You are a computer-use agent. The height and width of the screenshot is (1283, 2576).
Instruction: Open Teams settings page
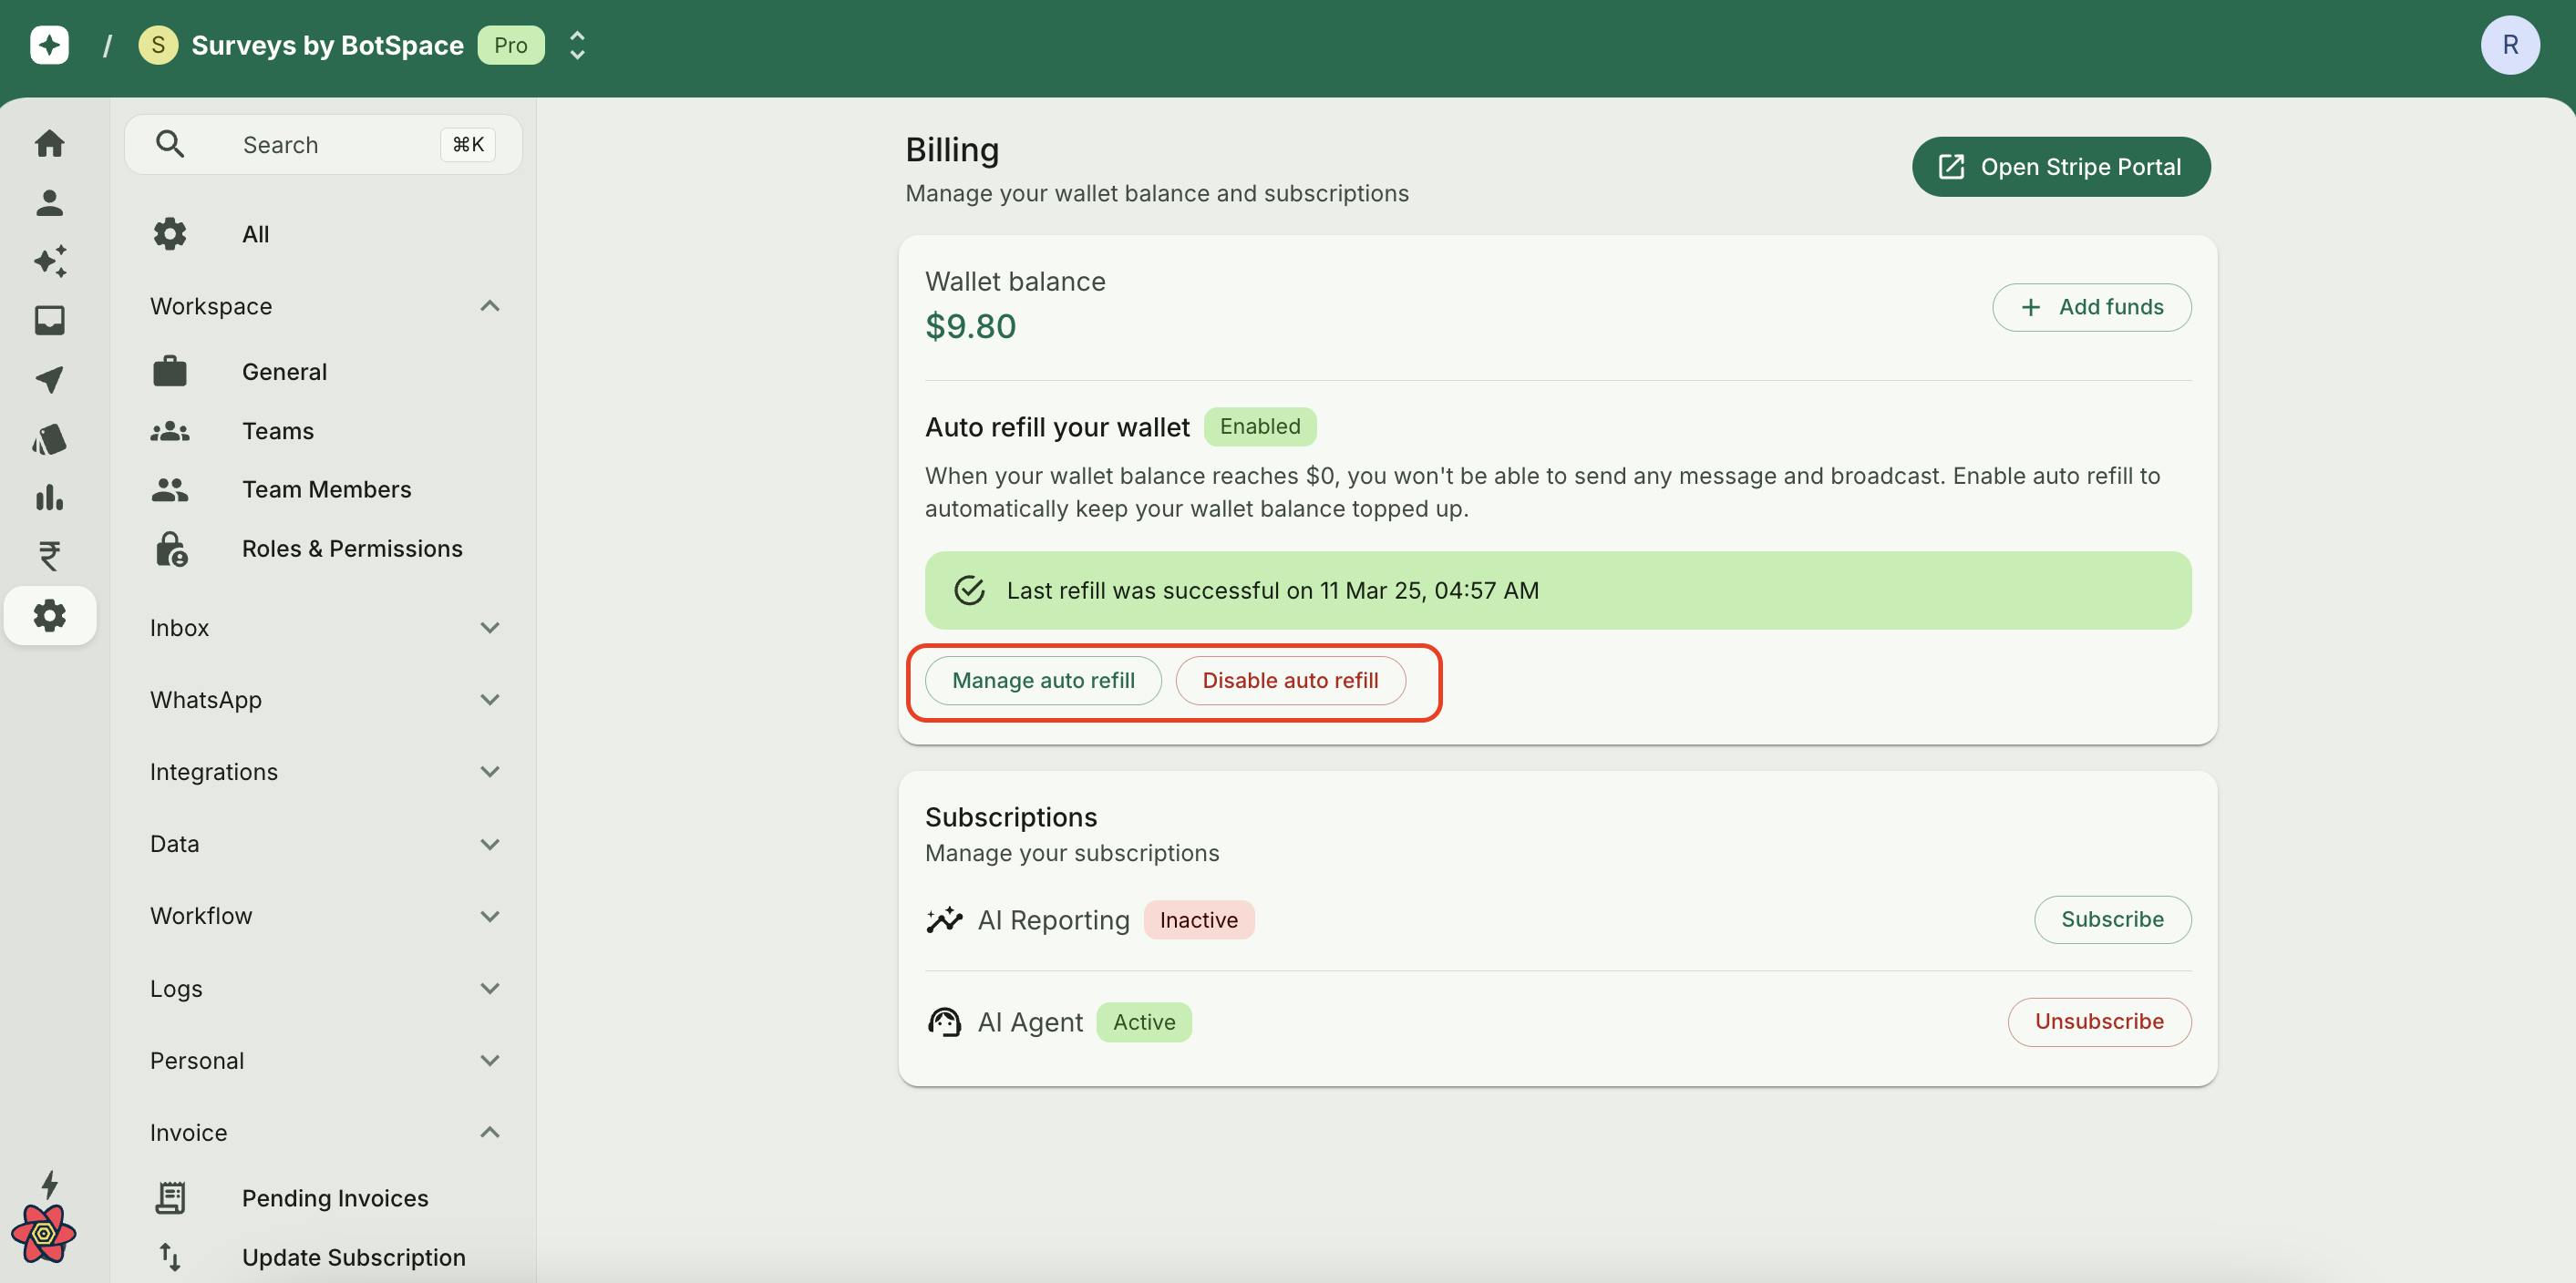coord(324,431)
